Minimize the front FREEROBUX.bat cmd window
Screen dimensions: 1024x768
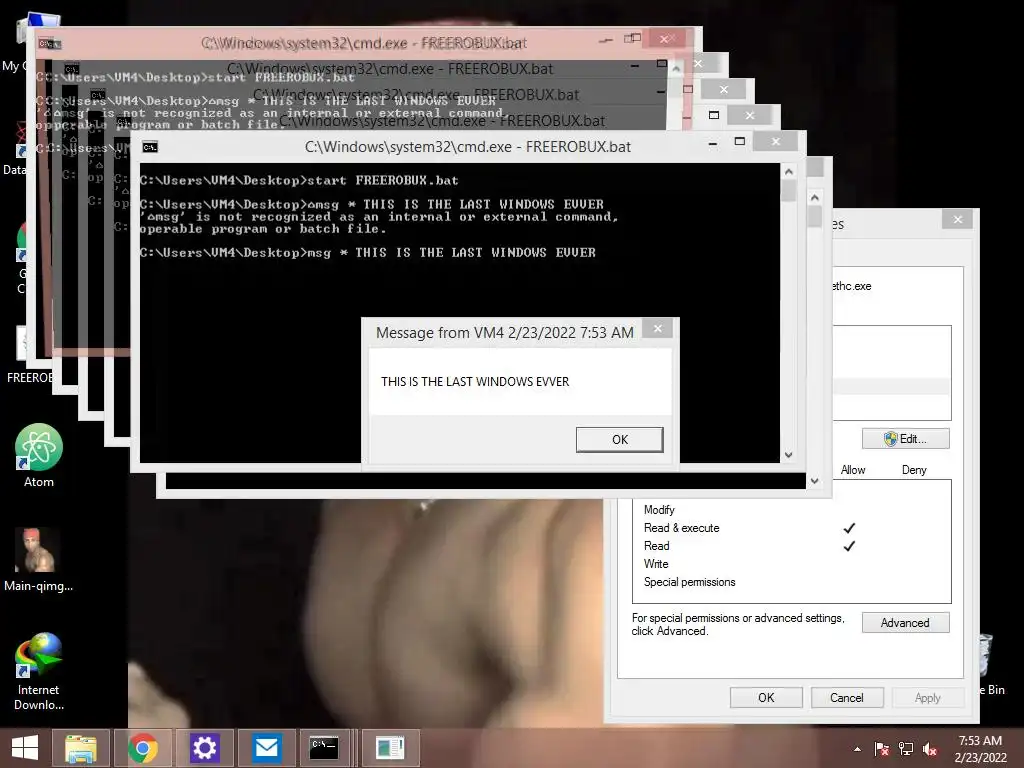pyautogui.click(x=713, y=142)
